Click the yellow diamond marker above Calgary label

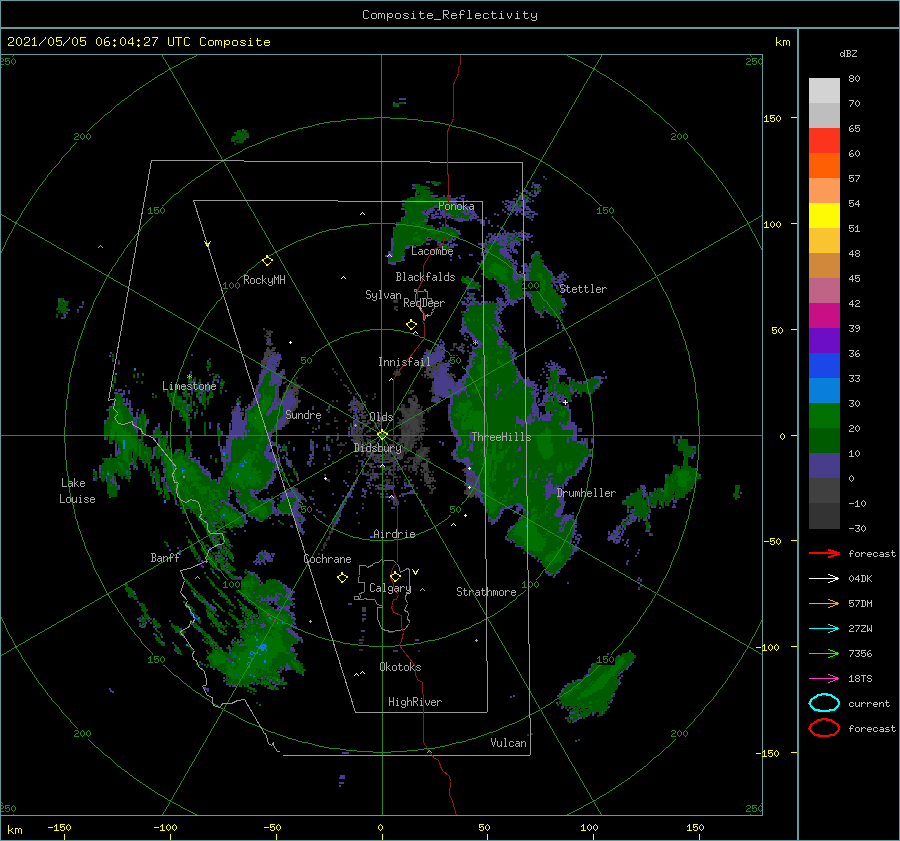tap(395, 576)
